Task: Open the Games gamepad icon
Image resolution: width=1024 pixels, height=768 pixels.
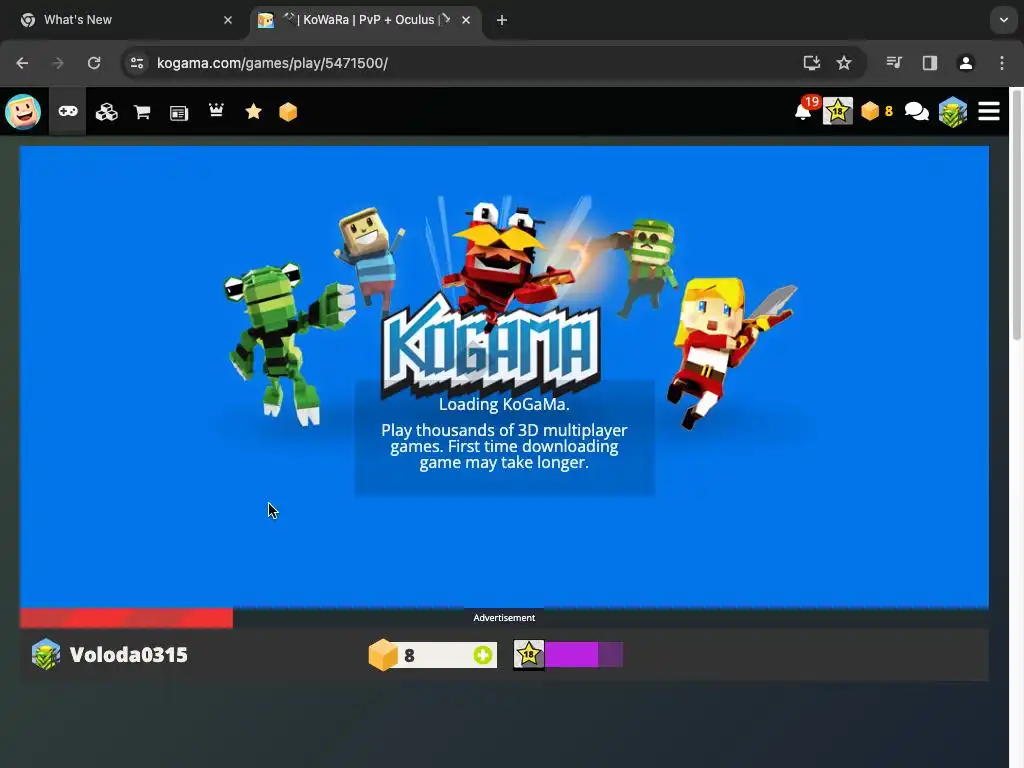Action: click(x=68, y=112)
